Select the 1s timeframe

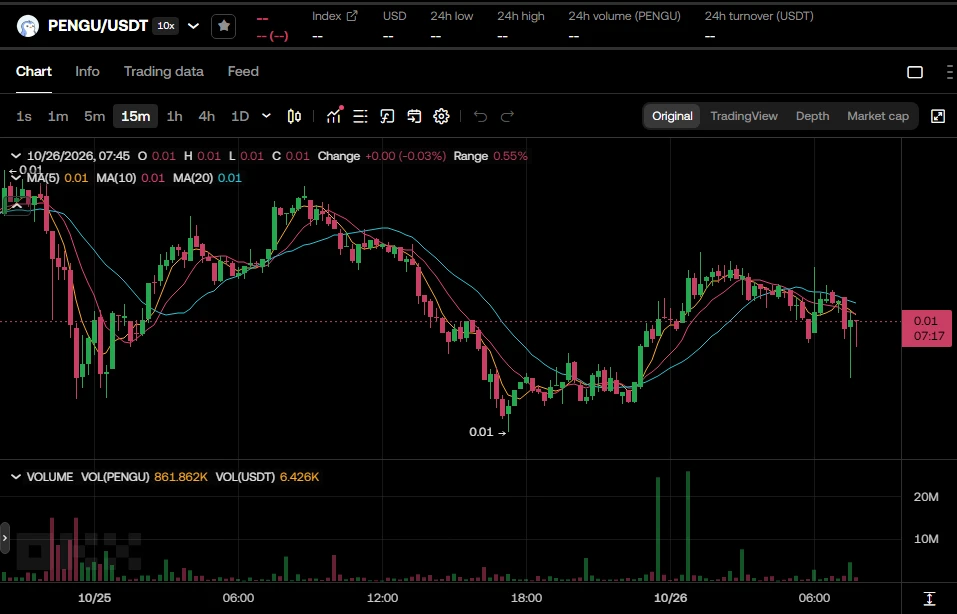click(x=24, y=116)
